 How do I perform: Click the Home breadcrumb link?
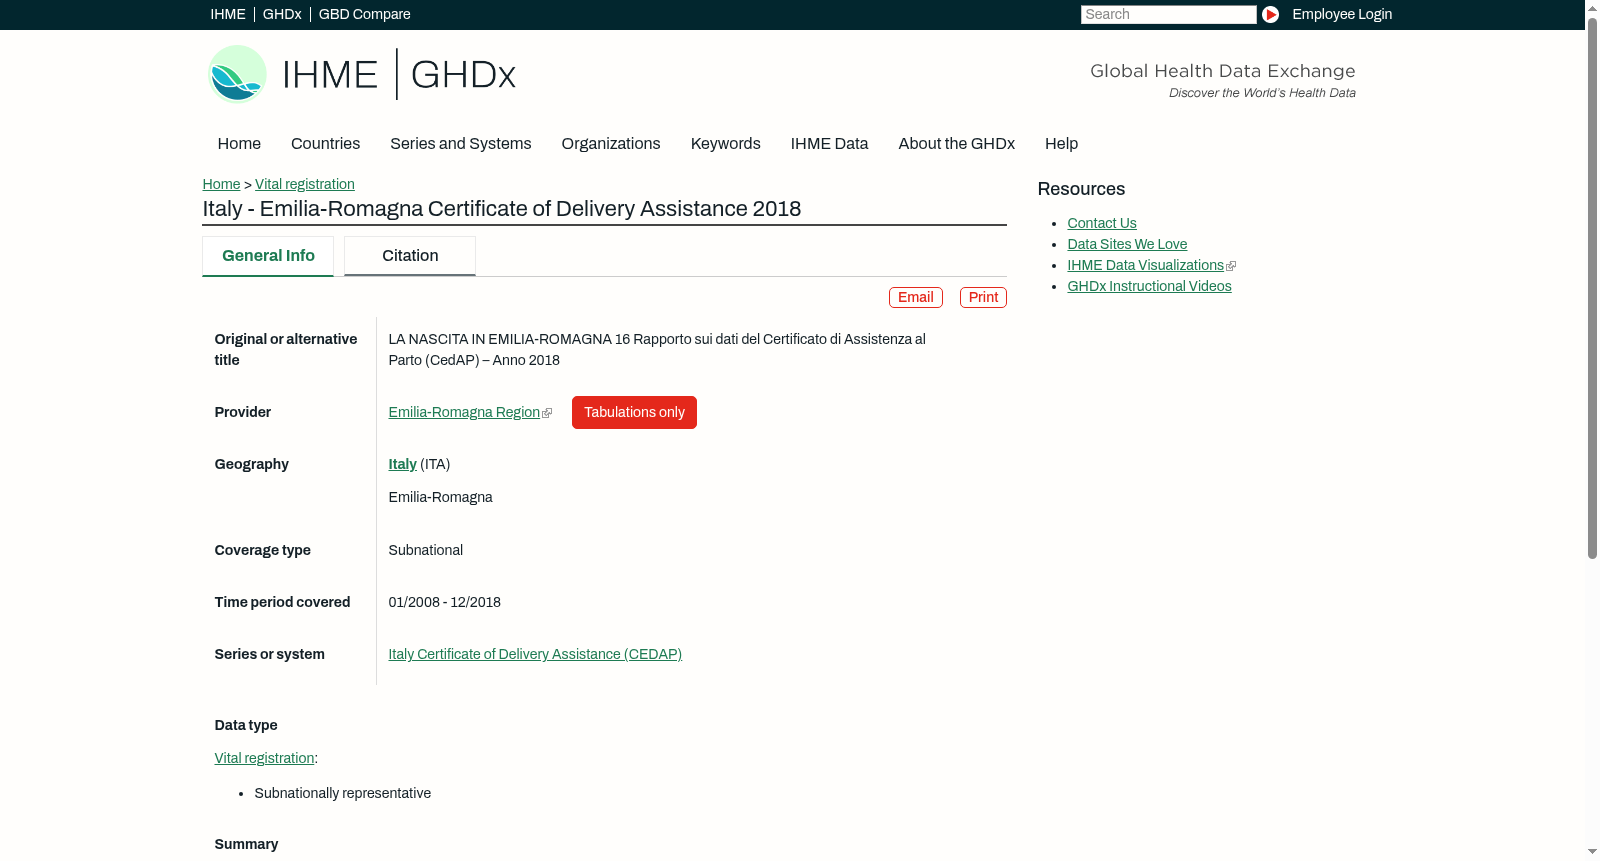click(221, 184)
